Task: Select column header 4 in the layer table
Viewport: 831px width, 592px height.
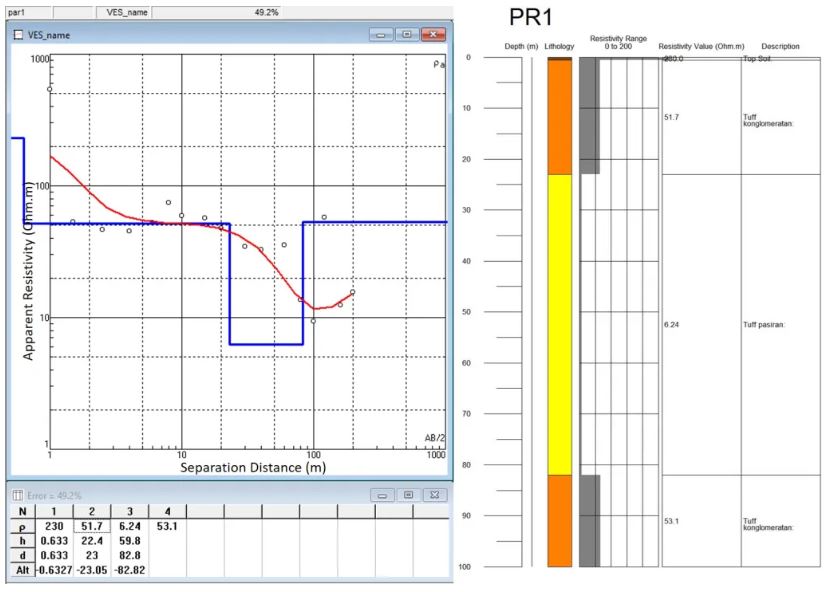Action: click(167, 511)
